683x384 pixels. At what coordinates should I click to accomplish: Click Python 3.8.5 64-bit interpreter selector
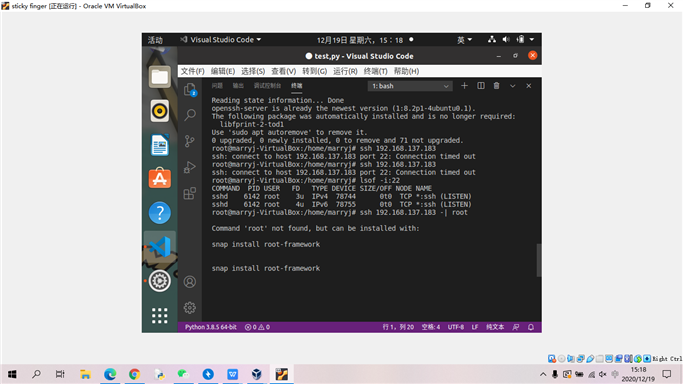211,327
